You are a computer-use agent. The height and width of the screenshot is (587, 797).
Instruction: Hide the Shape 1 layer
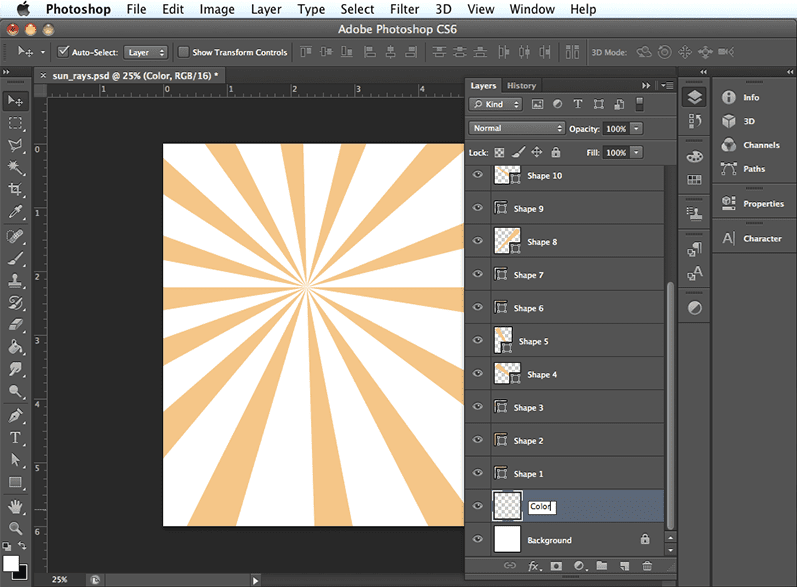pos(478,473)
